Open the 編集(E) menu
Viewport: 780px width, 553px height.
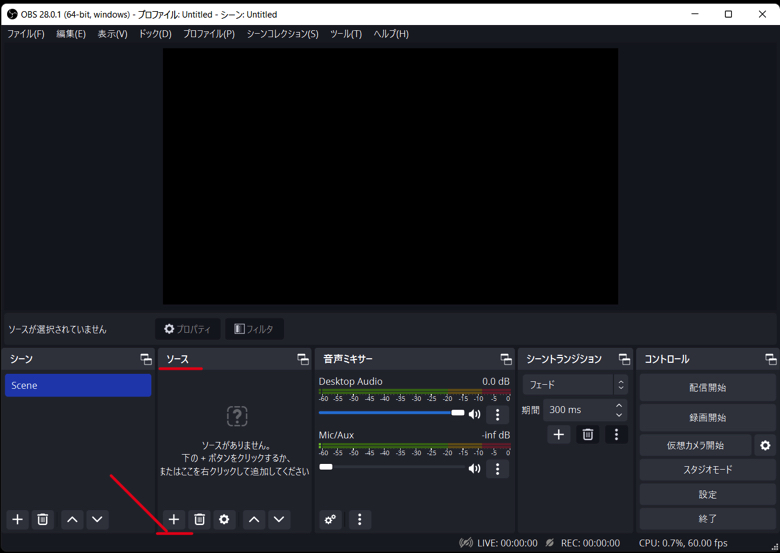71,34
